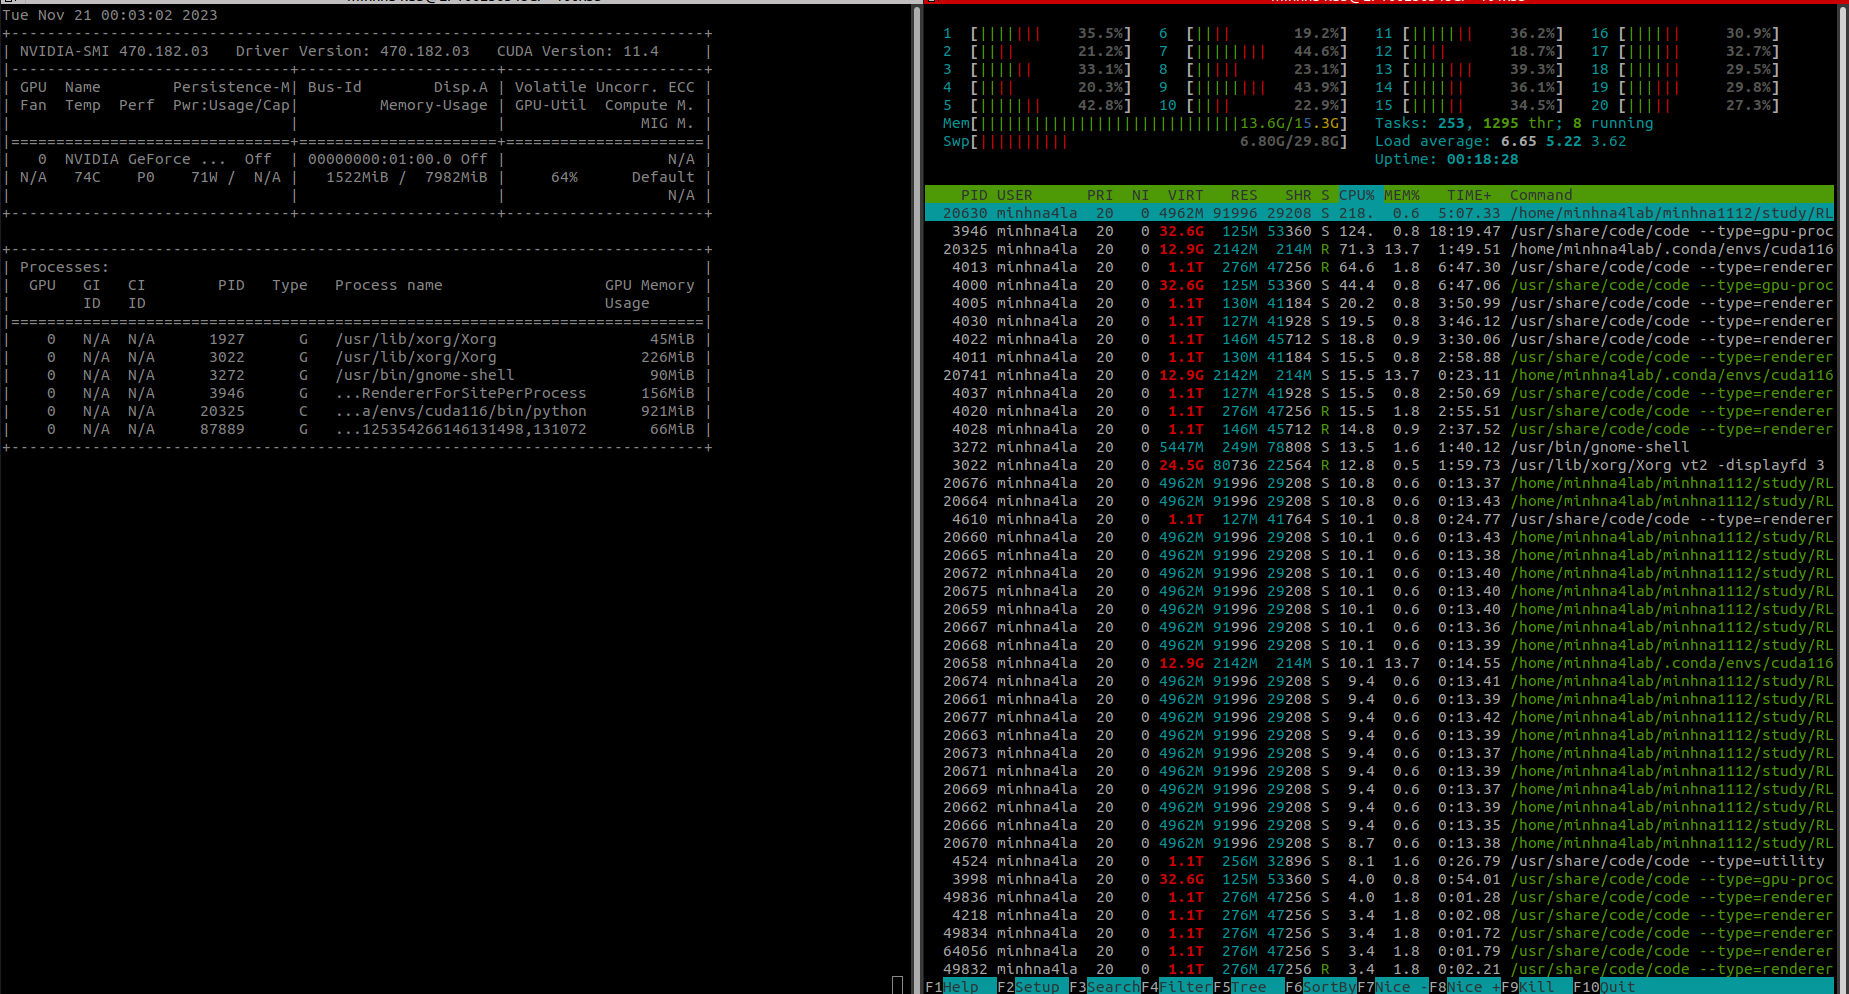Sort by VIRT column header

click(1185, 195)
